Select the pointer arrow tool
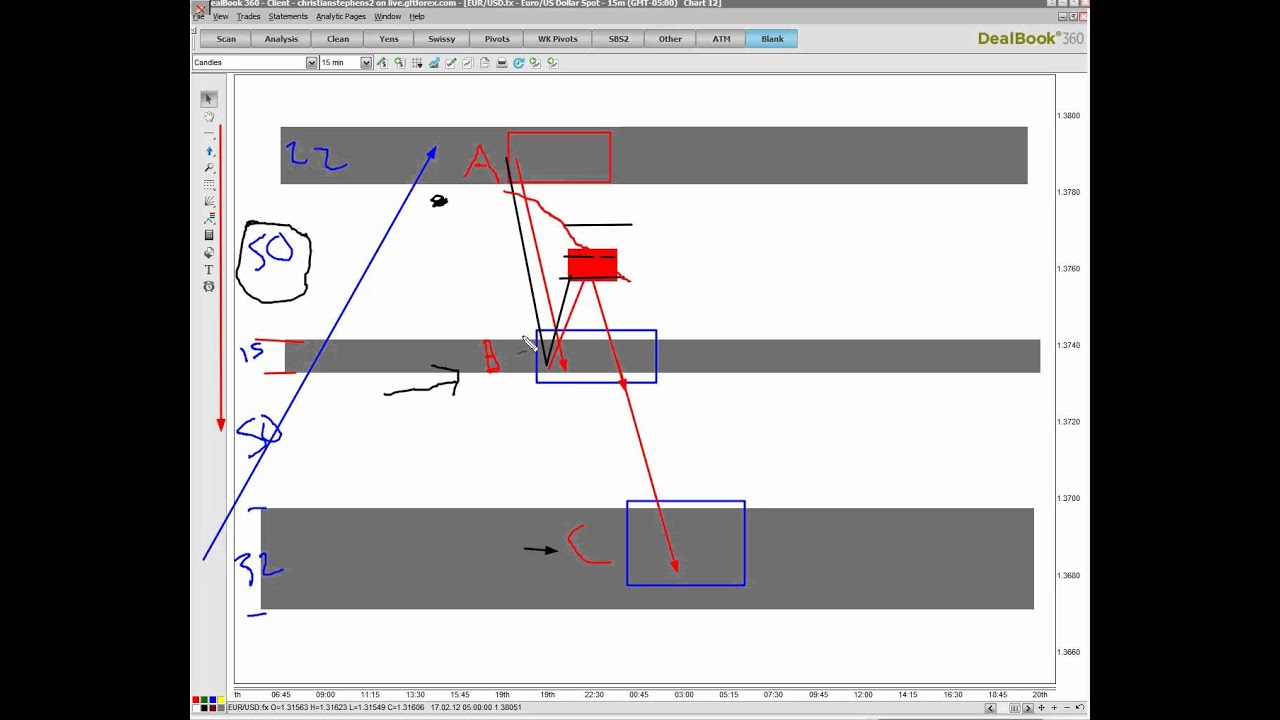This screenshot has height=720, width=1280. 208,99
